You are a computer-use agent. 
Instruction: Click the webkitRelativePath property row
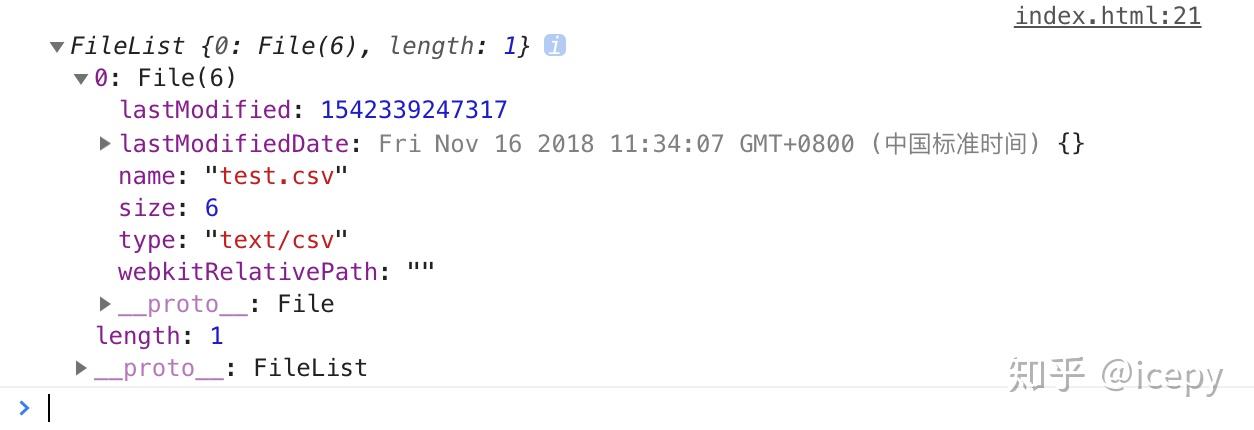point(277,271)
